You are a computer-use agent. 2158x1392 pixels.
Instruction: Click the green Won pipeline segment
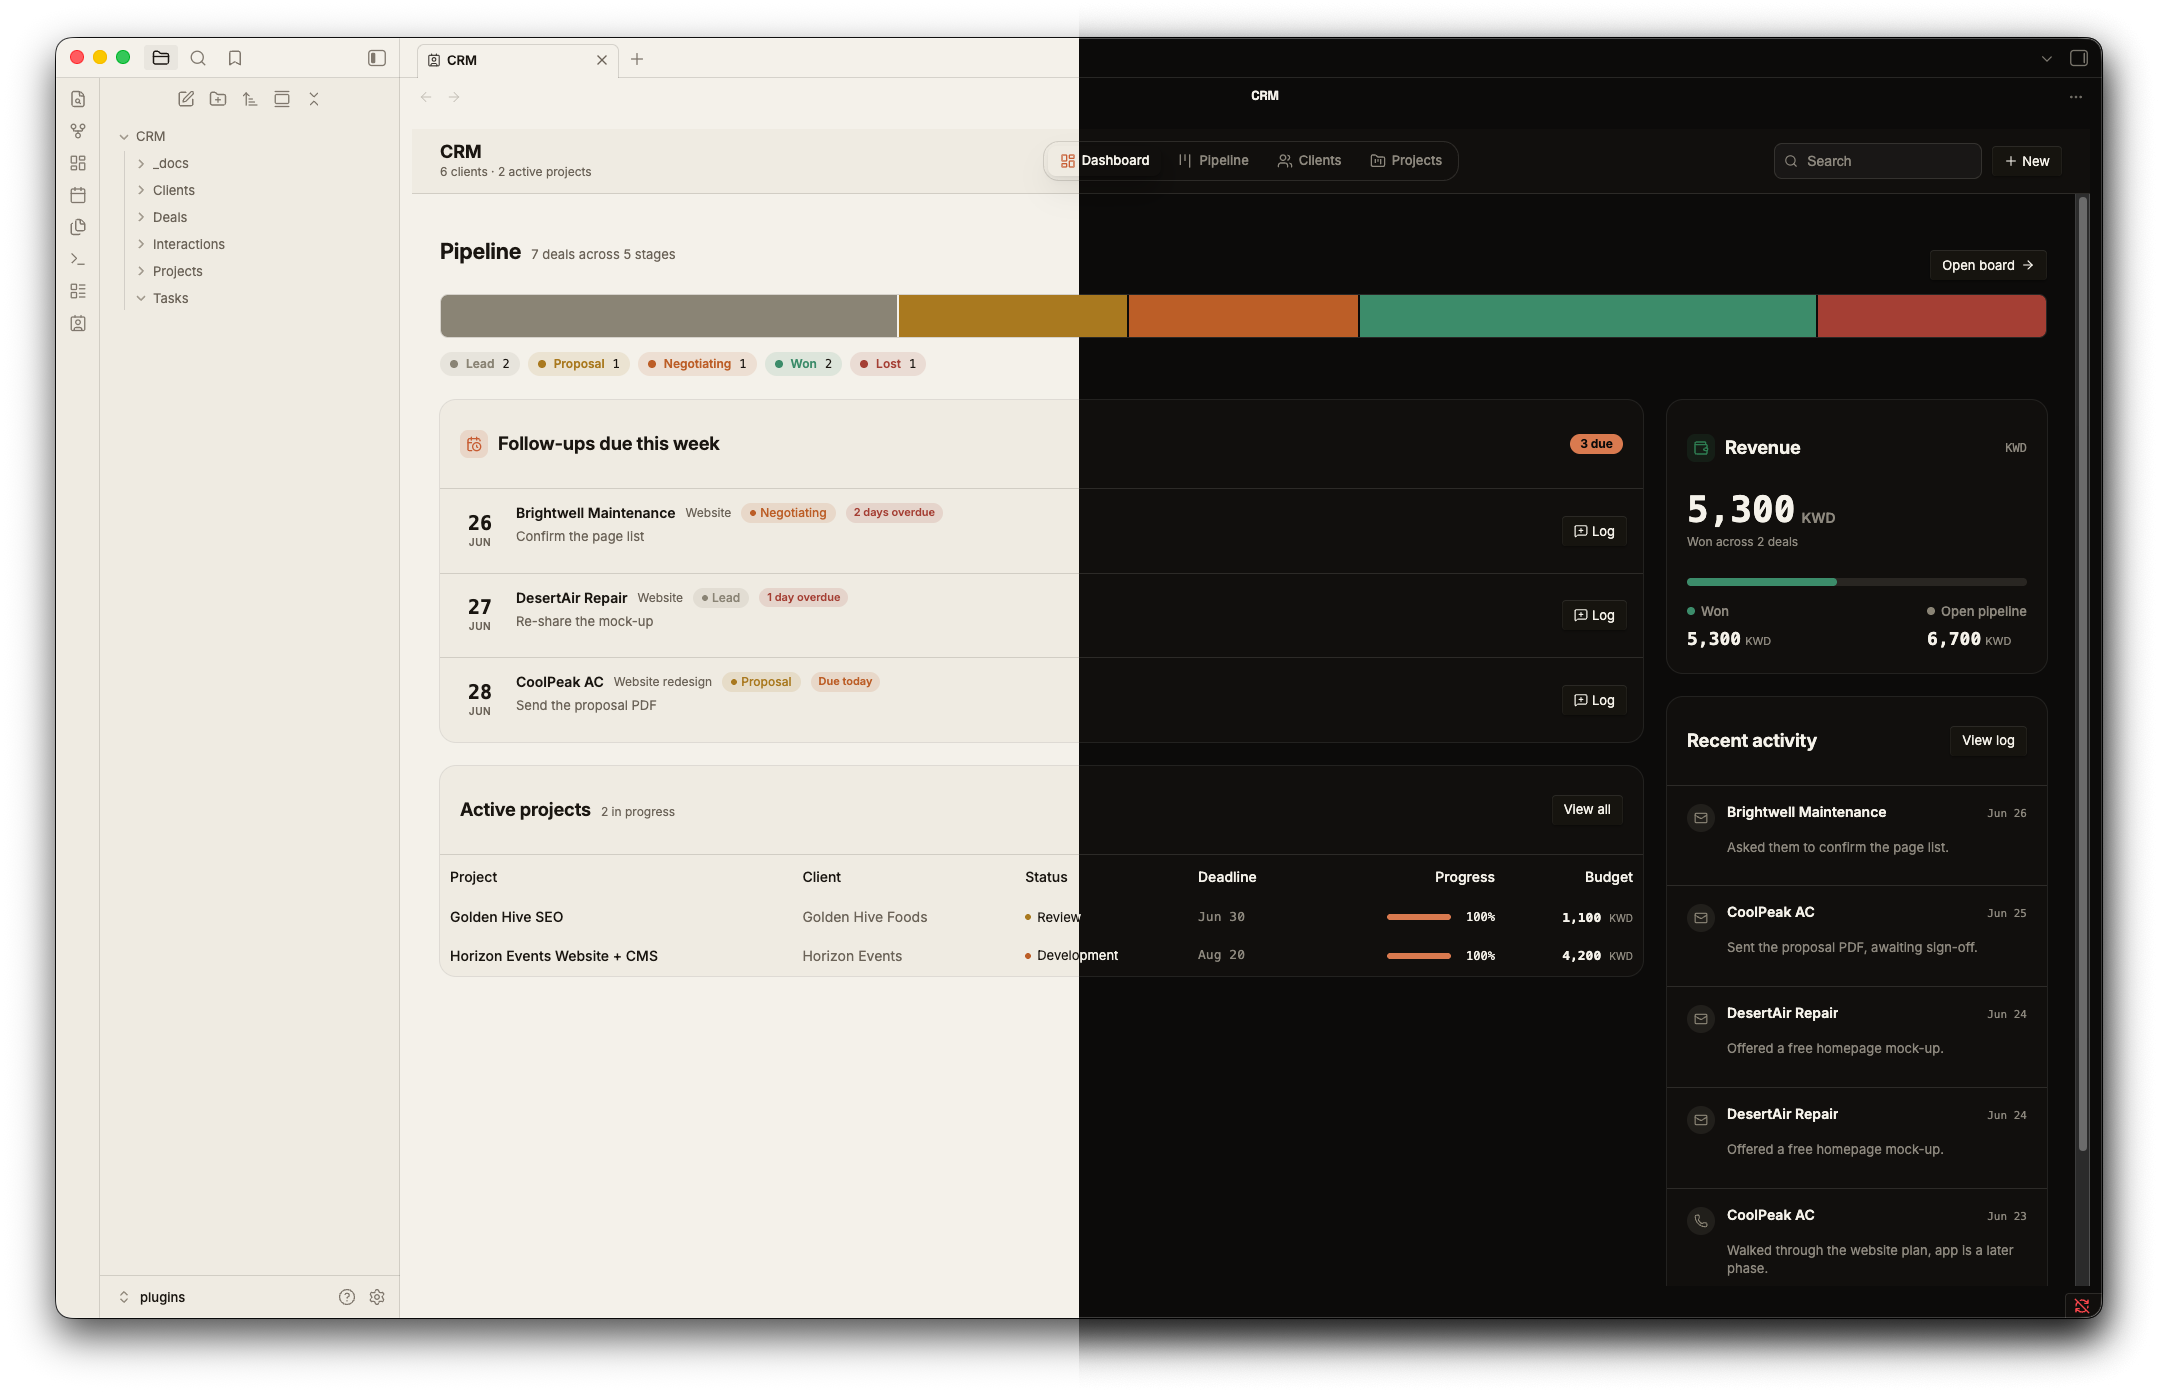[x=1587, y=316]
